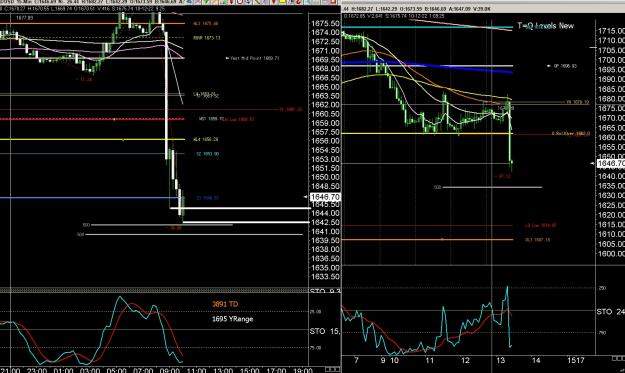Click the 1662.00 price axis label
The image size is (625, 373).
click(325, 105)
